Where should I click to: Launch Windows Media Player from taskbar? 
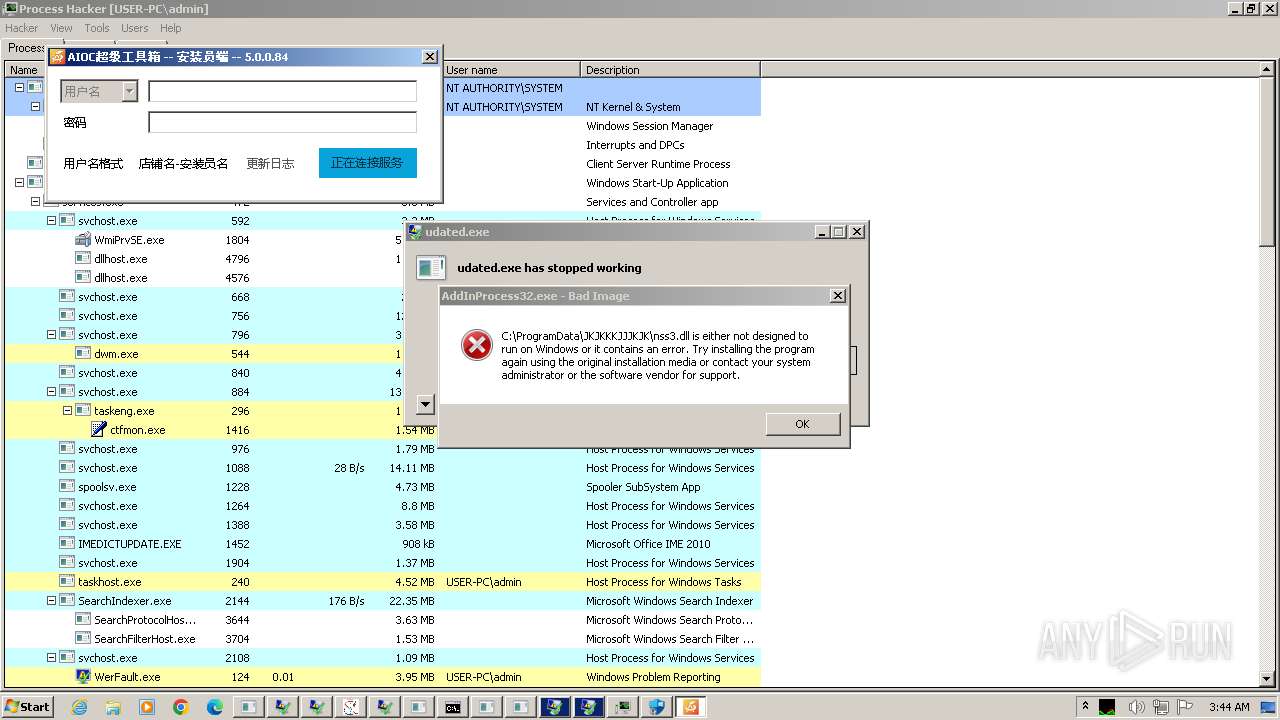(147, 707)
